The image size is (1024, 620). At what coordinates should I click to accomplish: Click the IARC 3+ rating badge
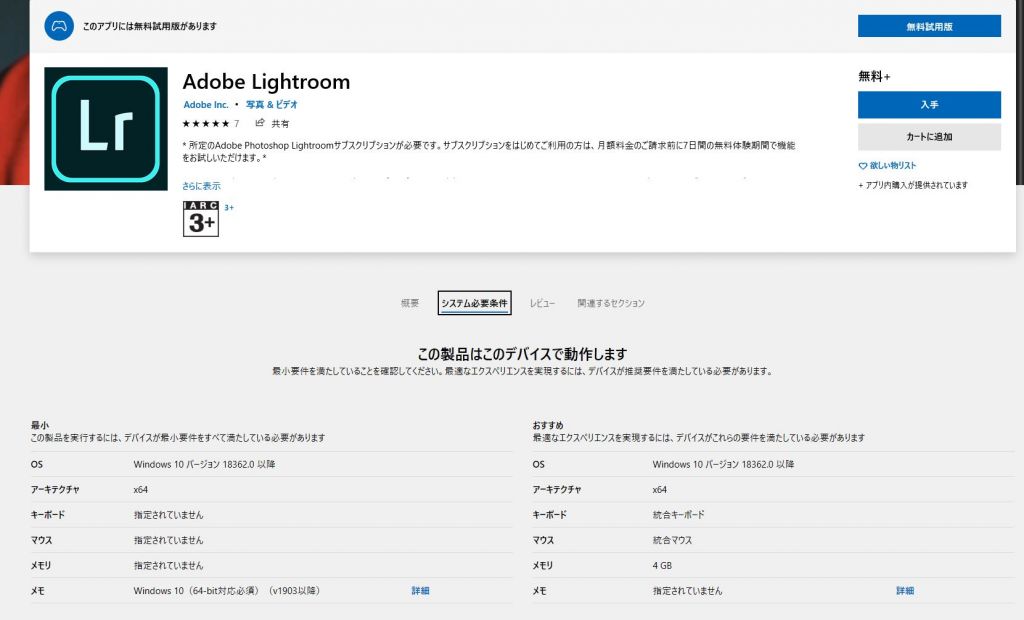coord(200,218)
